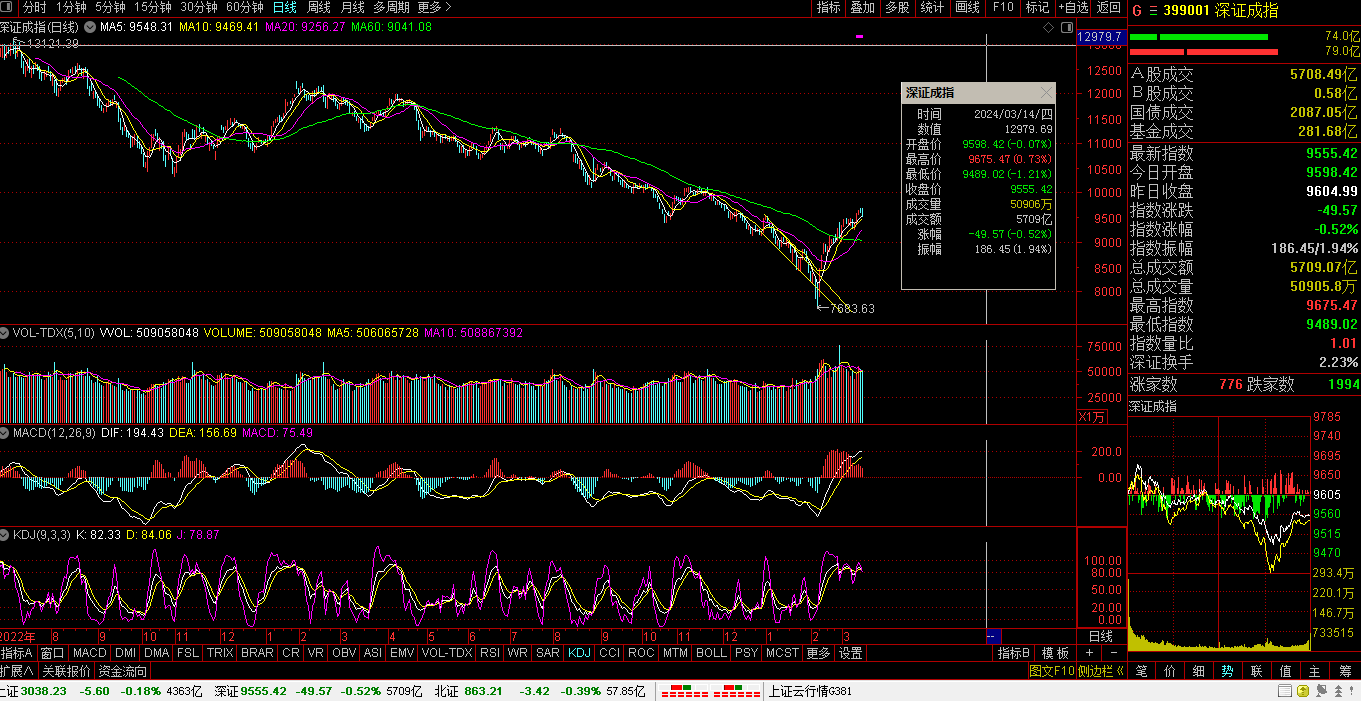Click the 筹 tab in the side panel
This screenshot has width=1361, height=701.
(1345, 671)
